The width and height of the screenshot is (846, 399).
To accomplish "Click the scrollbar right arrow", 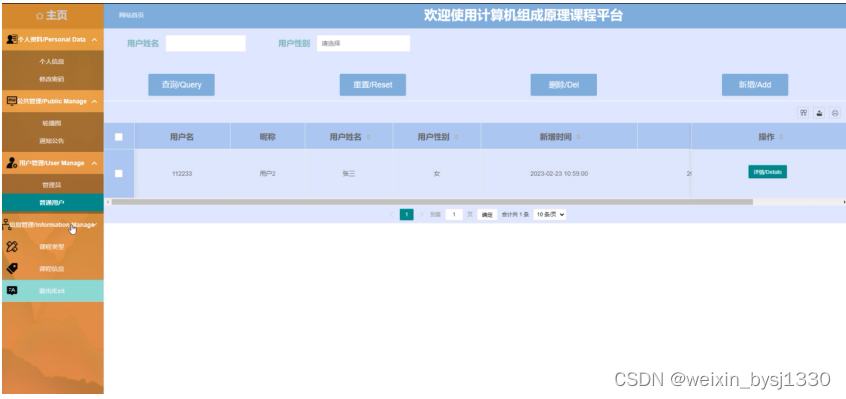I will 843,202.
